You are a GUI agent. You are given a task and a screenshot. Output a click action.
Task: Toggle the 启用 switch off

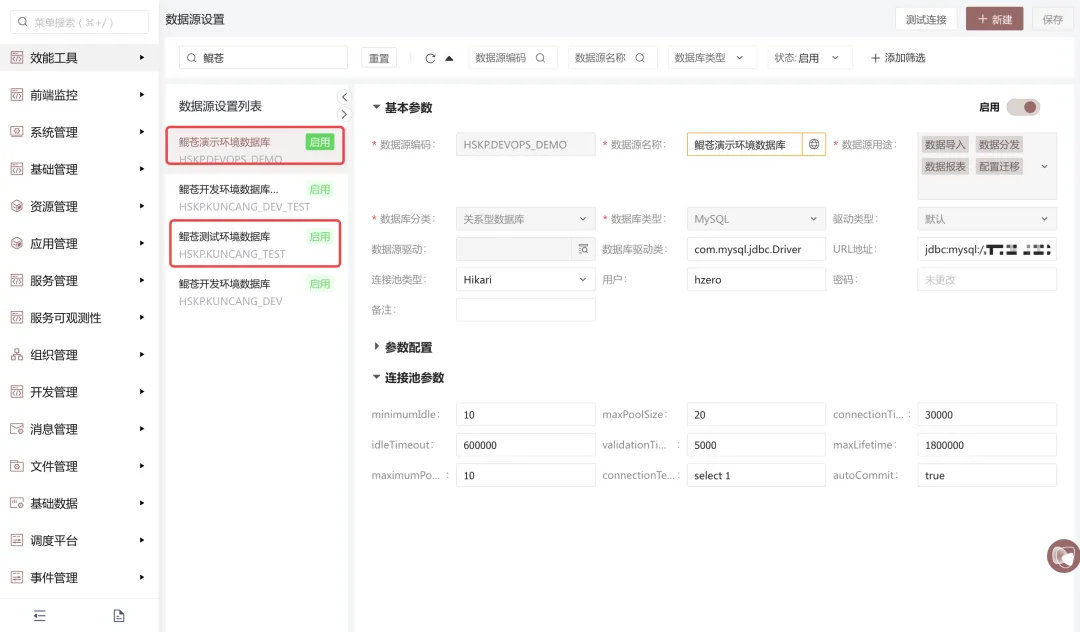pyautogui.click(x=1023, y=107)
